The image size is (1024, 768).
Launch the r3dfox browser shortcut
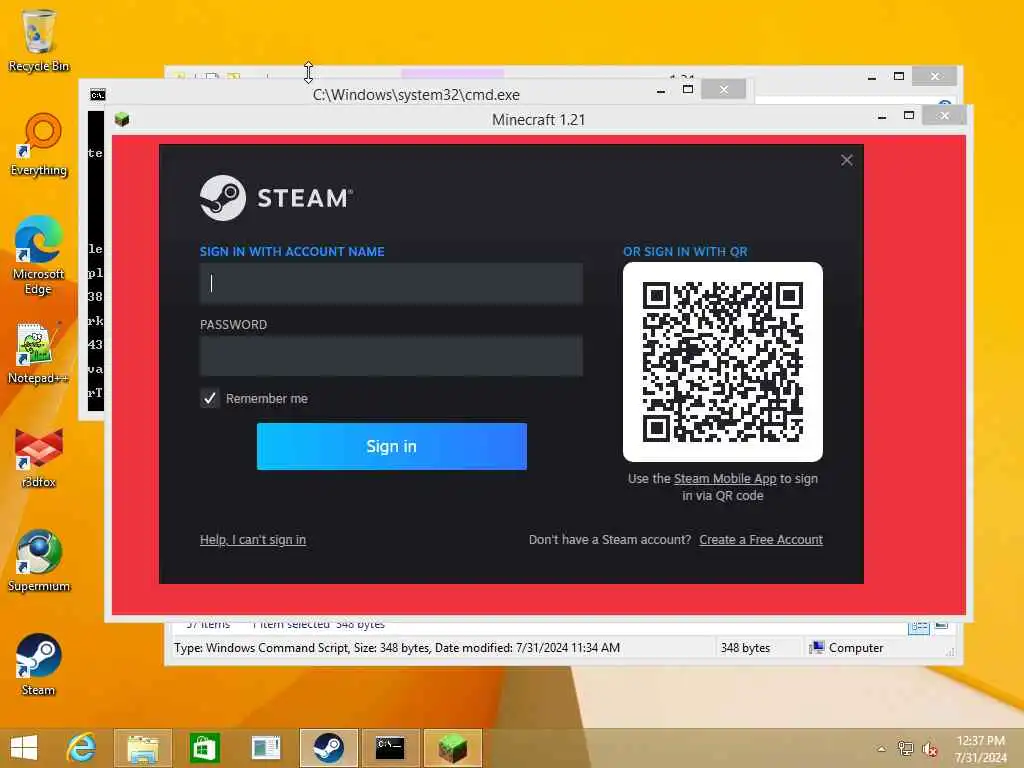pos(39,457)
